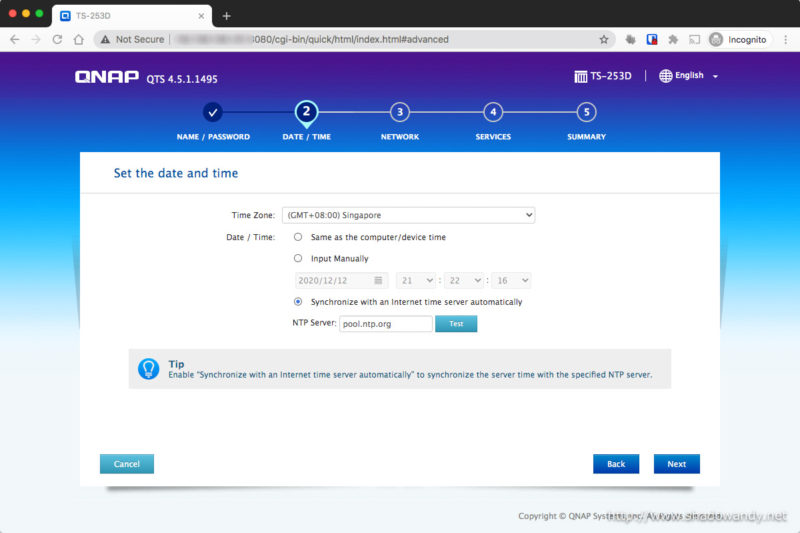Bookmark page with the star icon
This screenshot has height=533, width=800.
(604, 39)
